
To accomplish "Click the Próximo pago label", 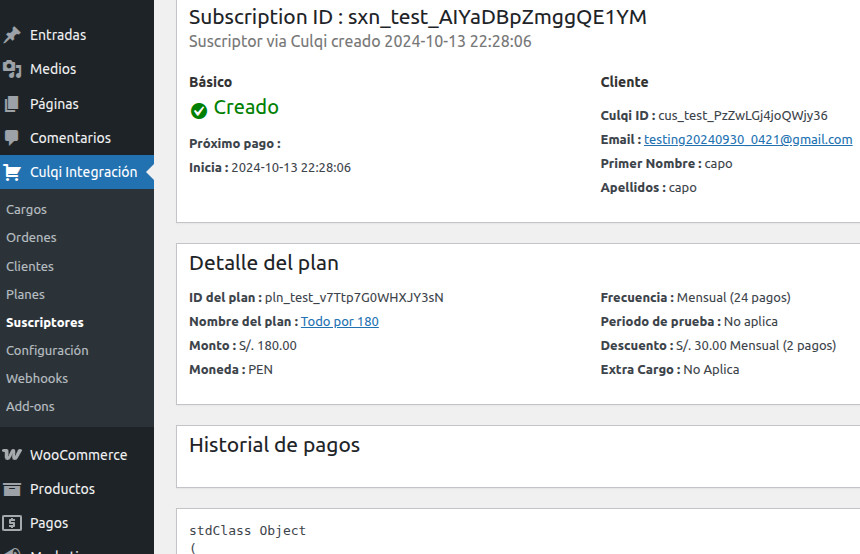I will coord(235,144).
